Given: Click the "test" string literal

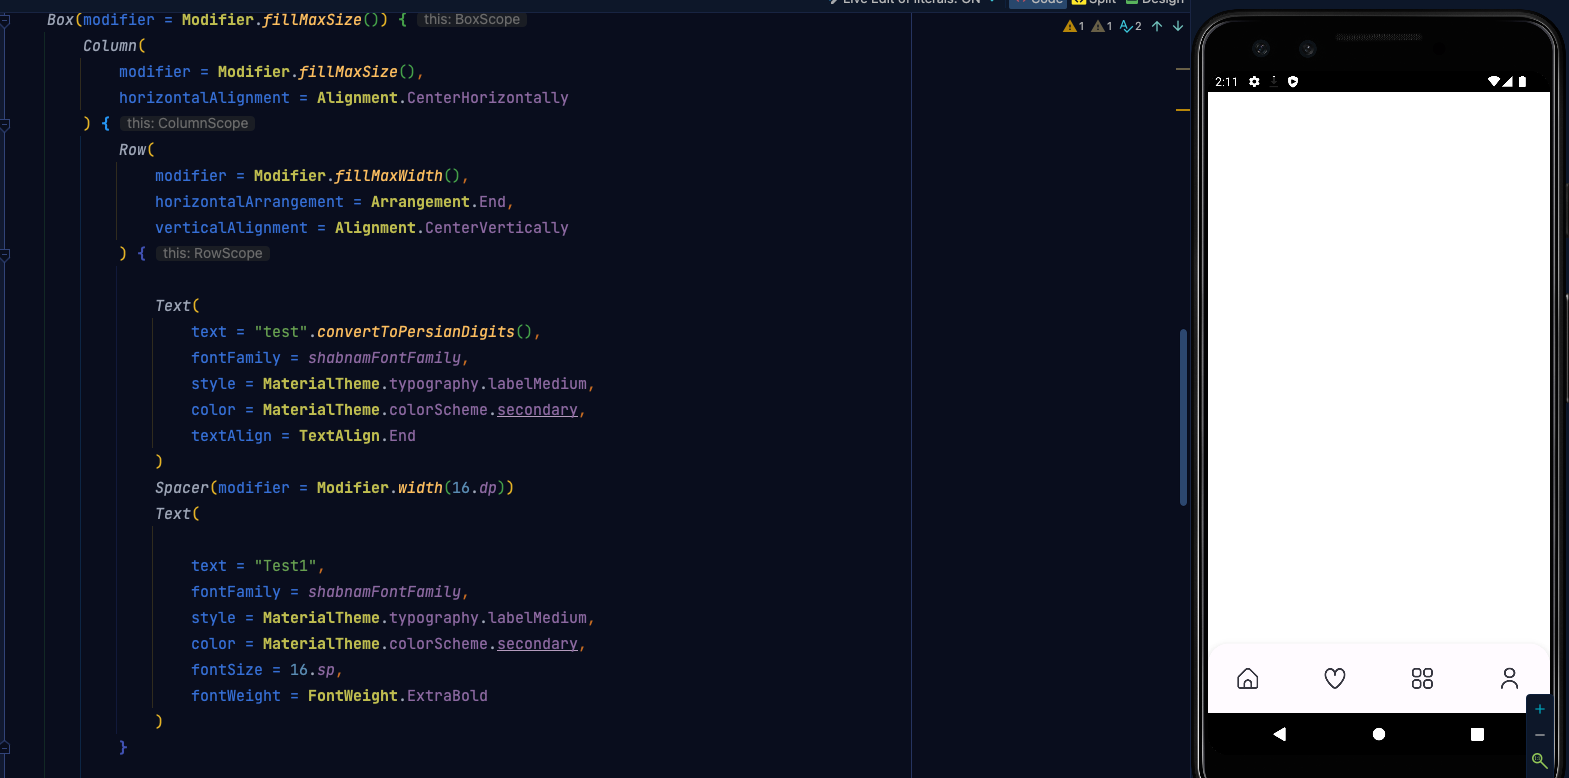Looking at the screenshot, I should [x=281, y=332].
